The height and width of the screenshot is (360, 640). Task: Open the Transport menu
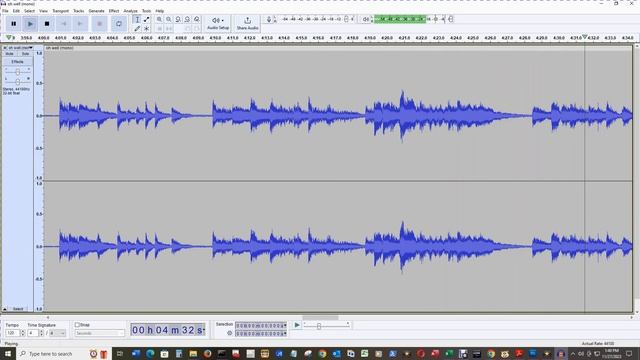(60, 11)
